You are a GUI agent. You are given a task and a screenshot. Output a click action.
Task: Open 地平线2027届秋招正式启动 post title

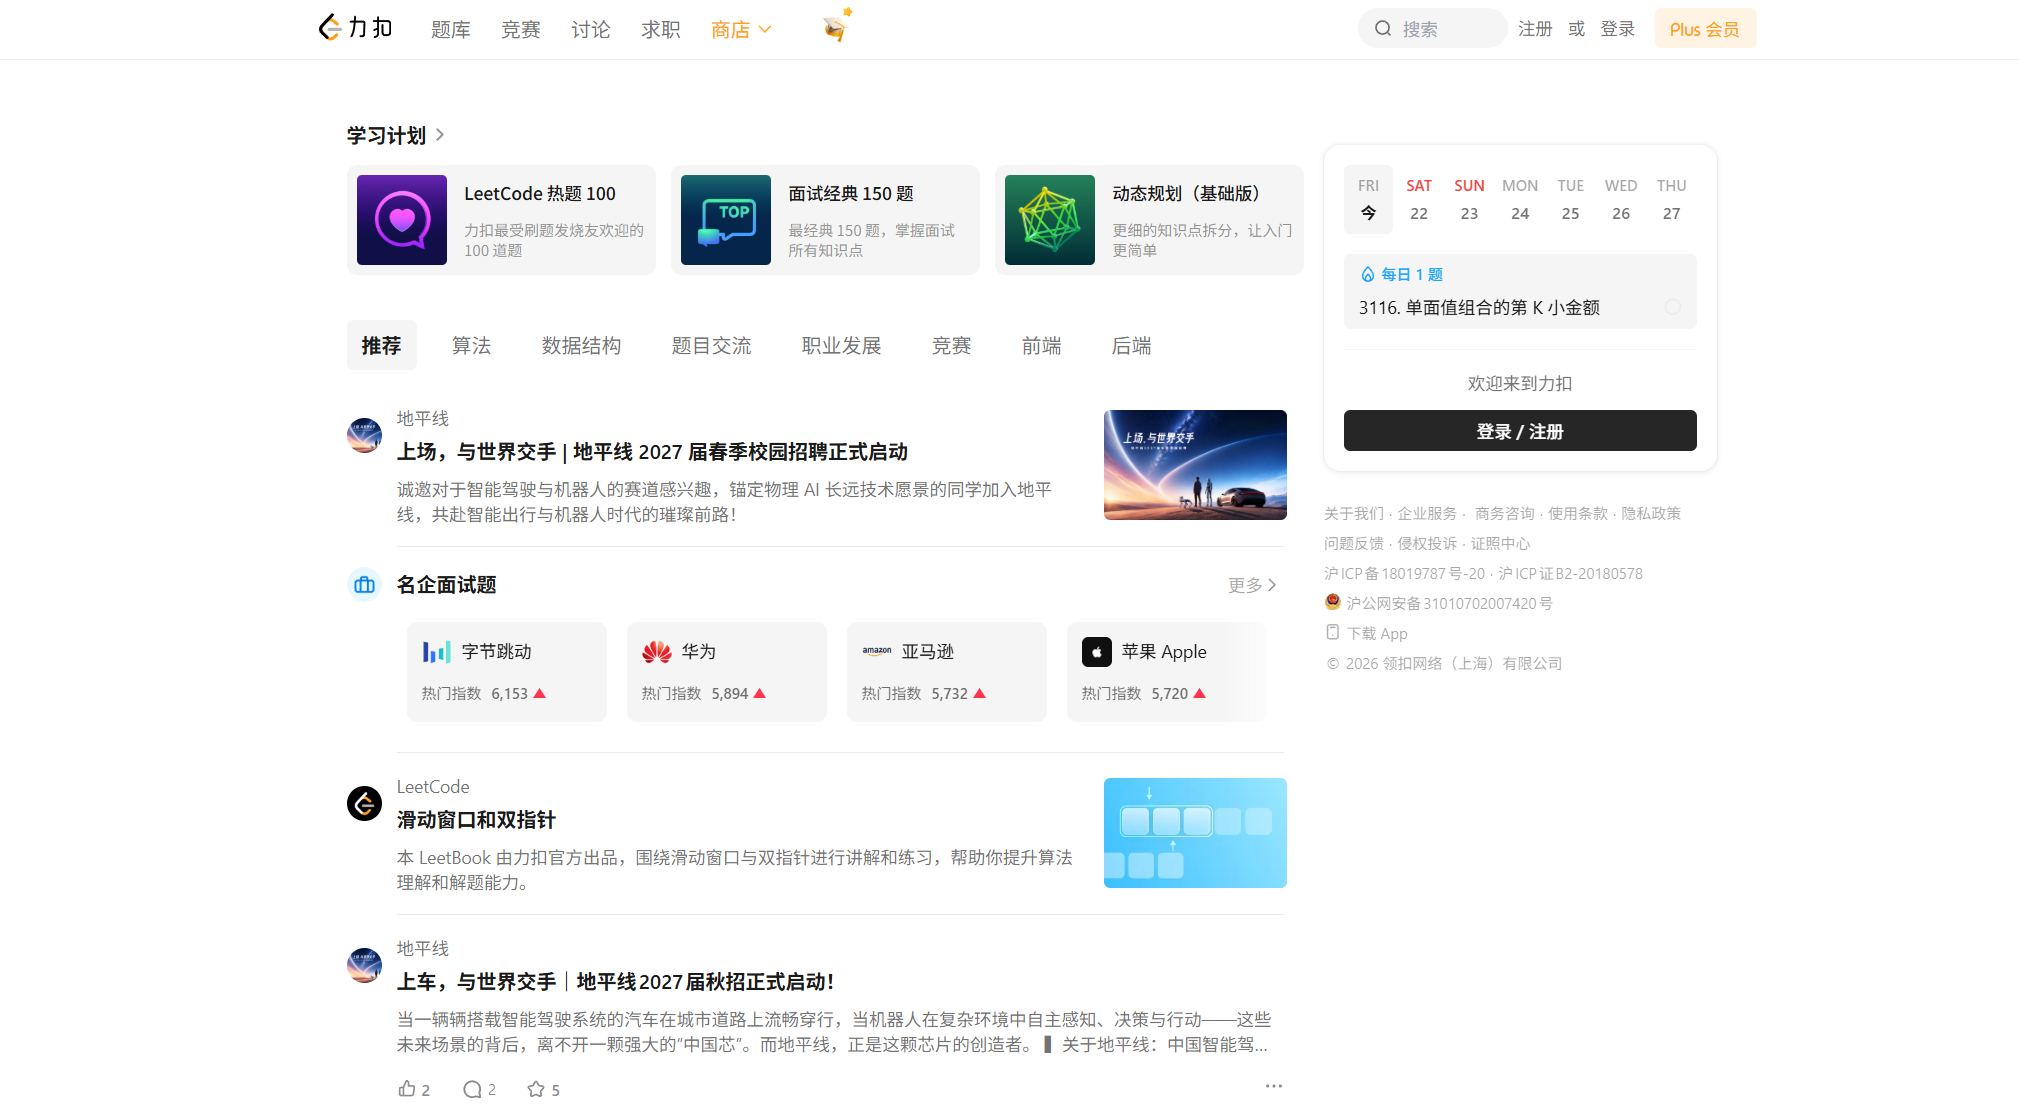(x=616, y=982)
